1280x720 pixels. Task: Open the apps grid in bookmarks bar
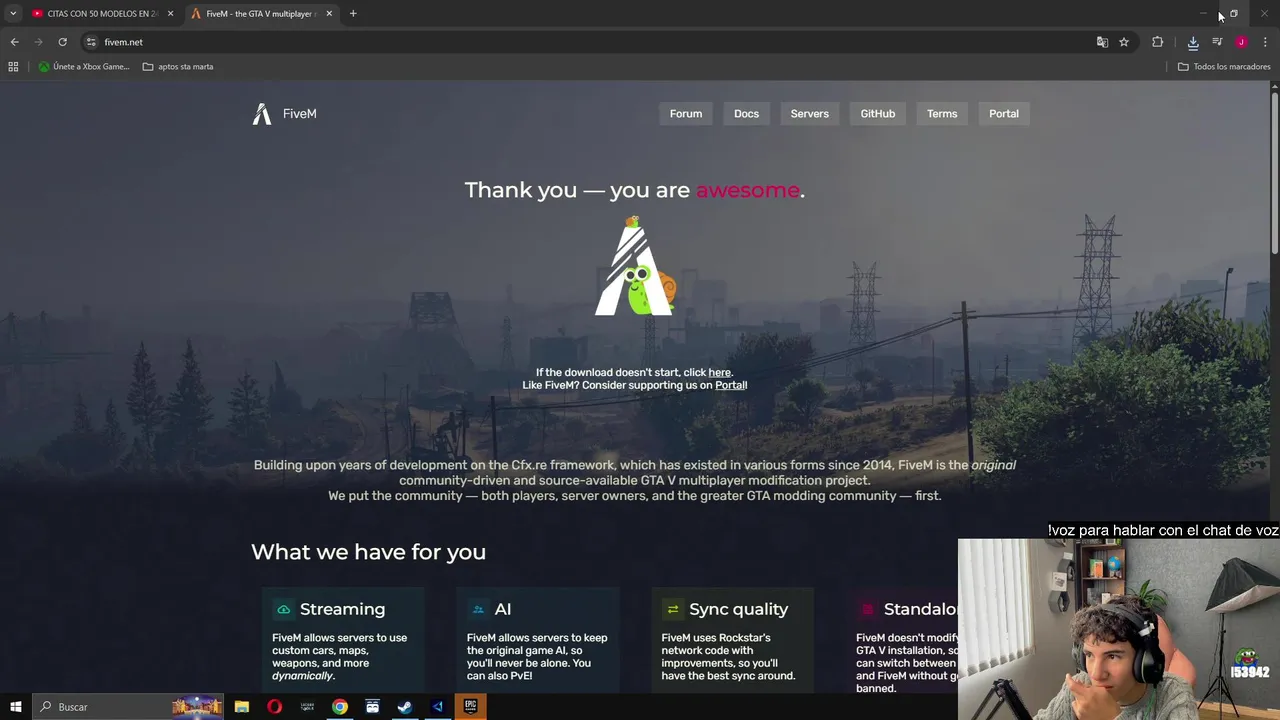click(13, 67)
